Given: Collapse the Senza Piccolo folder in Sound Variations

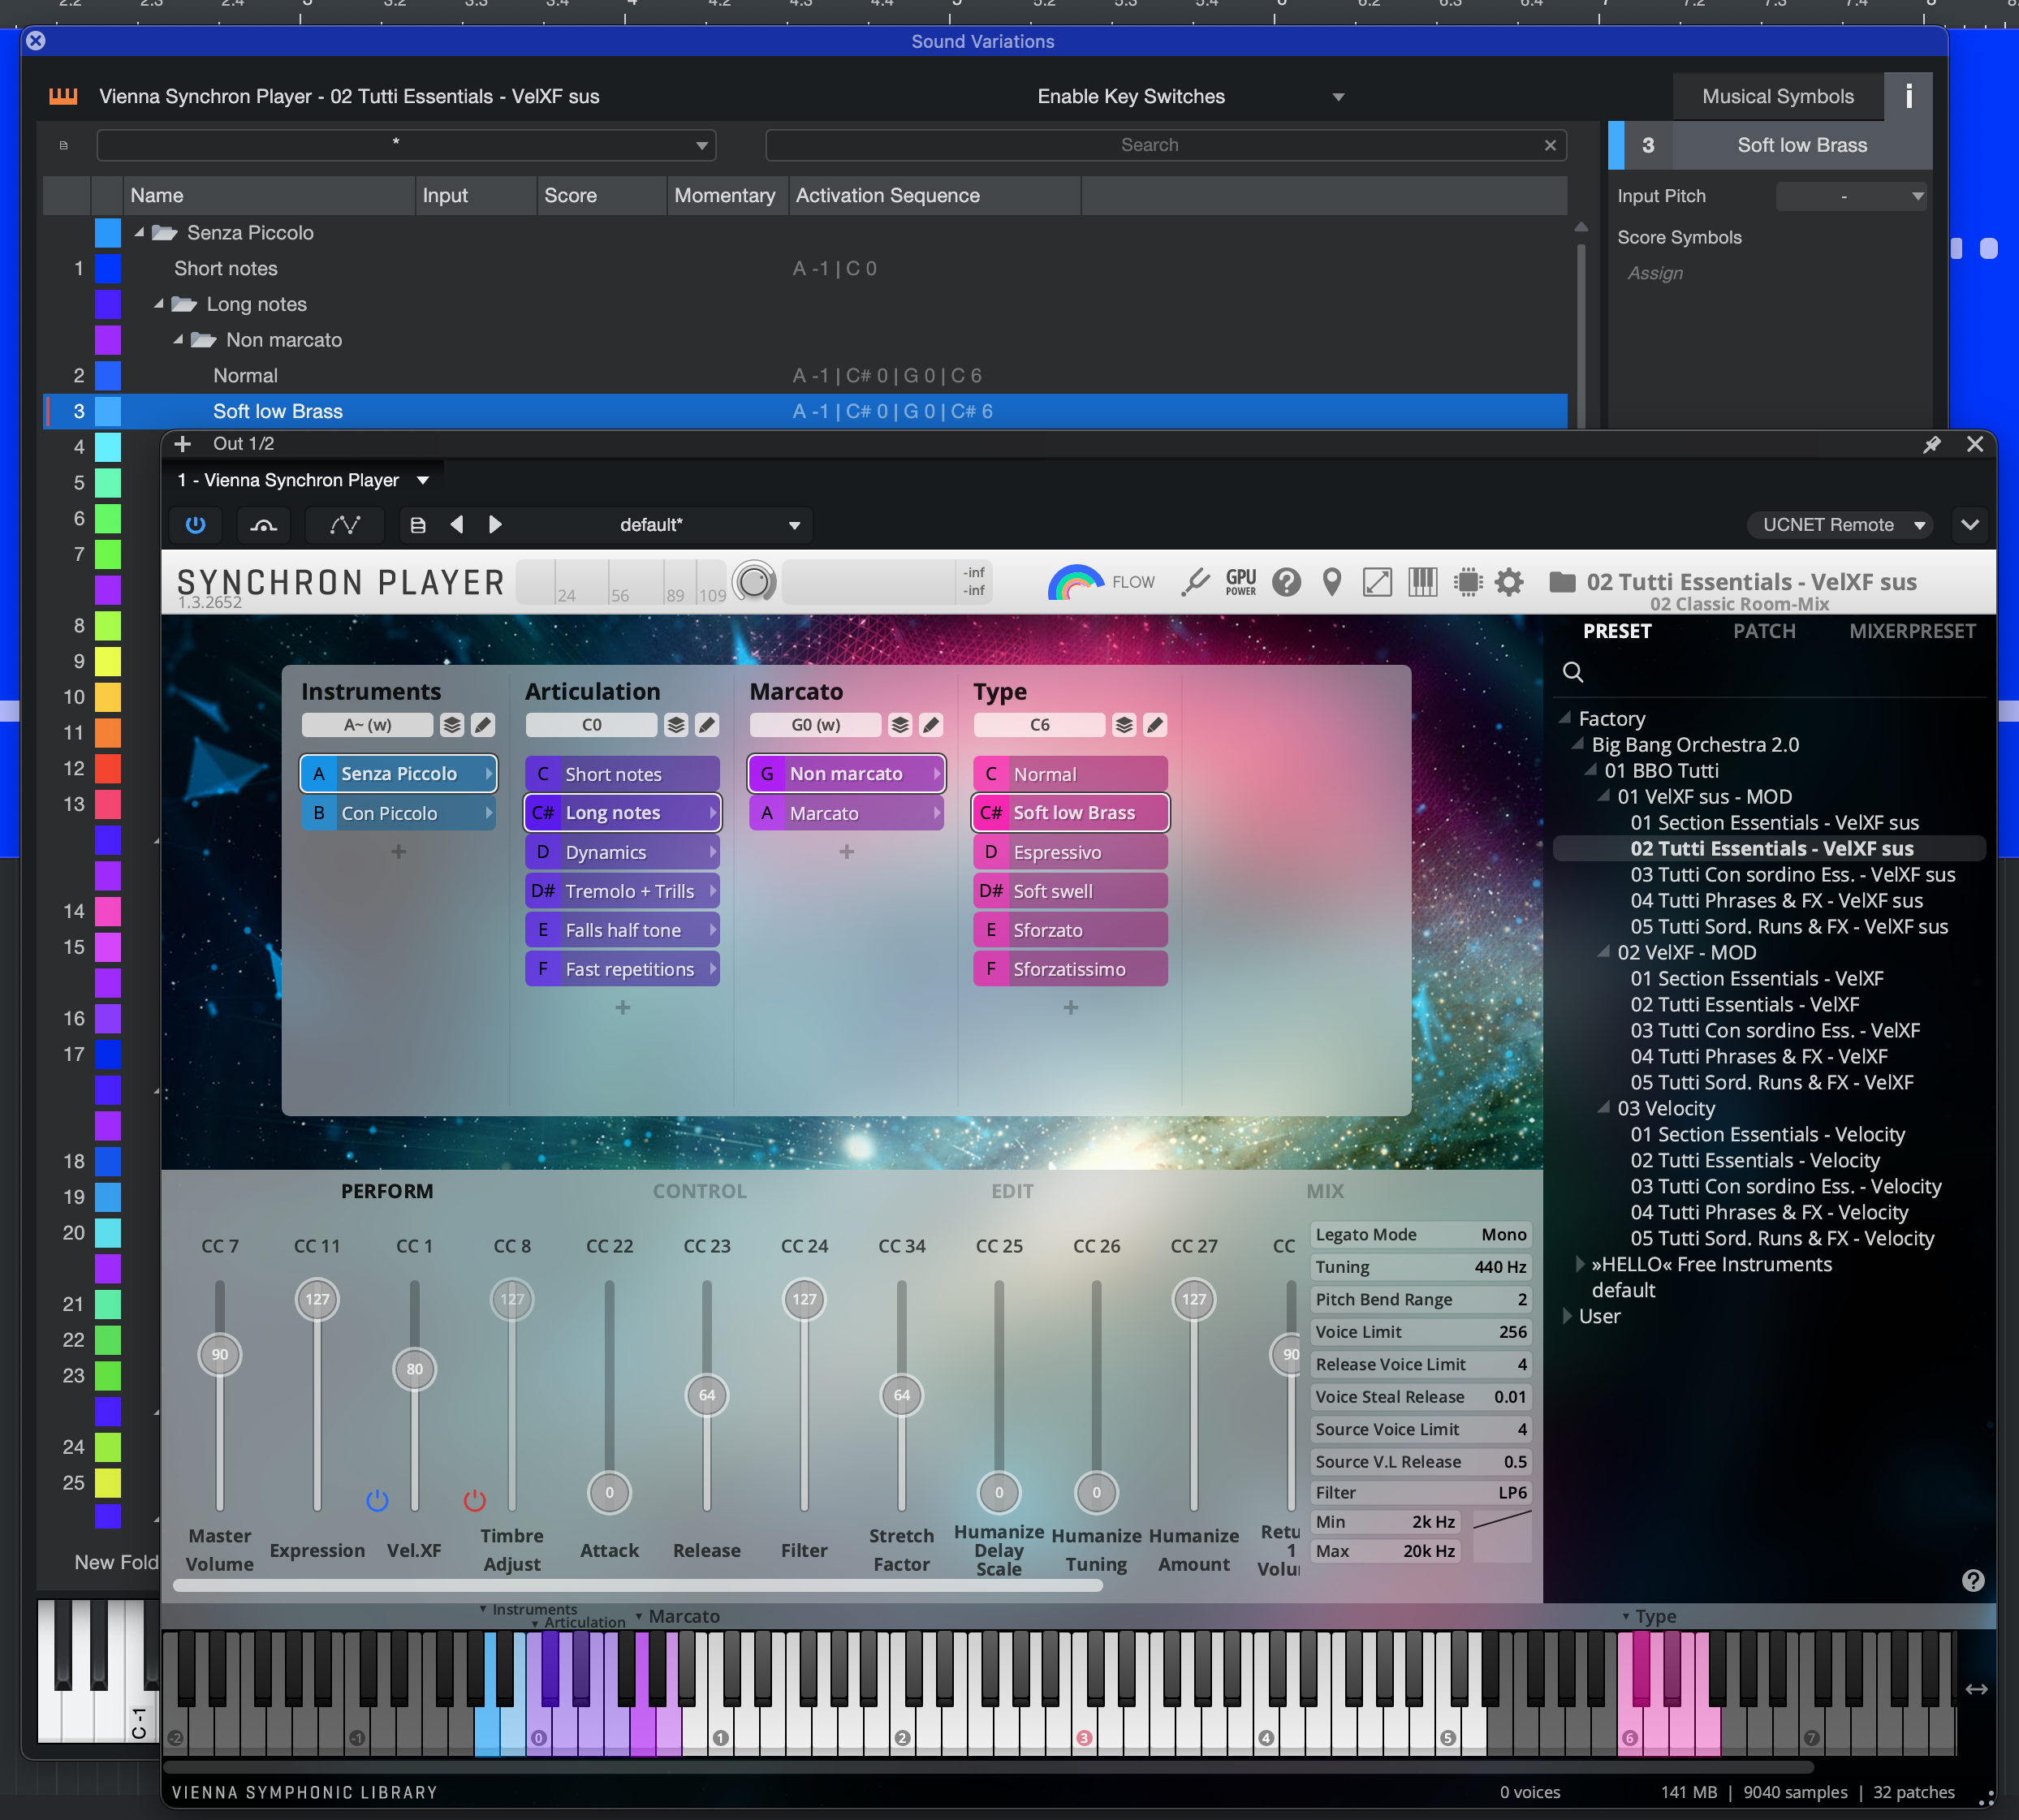Looking at the screenshot, I should point(139,232).
